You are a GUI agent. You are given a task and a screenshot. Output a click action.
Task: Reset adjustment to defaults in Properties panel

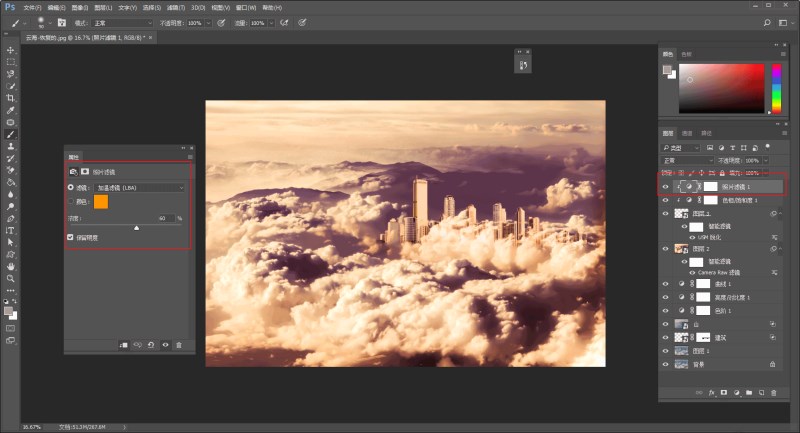click(x=150, y=345)
